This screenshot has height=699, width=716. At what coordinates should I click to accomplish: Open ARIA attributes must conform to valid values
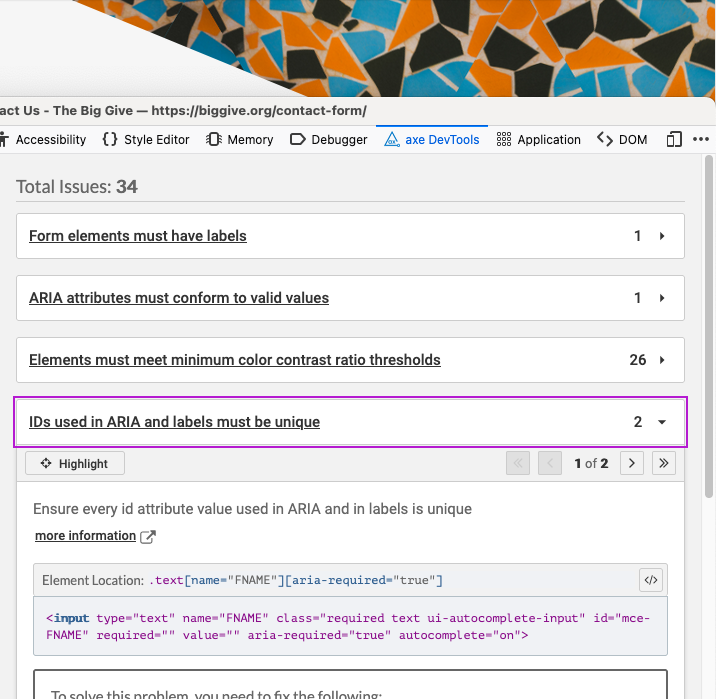coord(179,298)
